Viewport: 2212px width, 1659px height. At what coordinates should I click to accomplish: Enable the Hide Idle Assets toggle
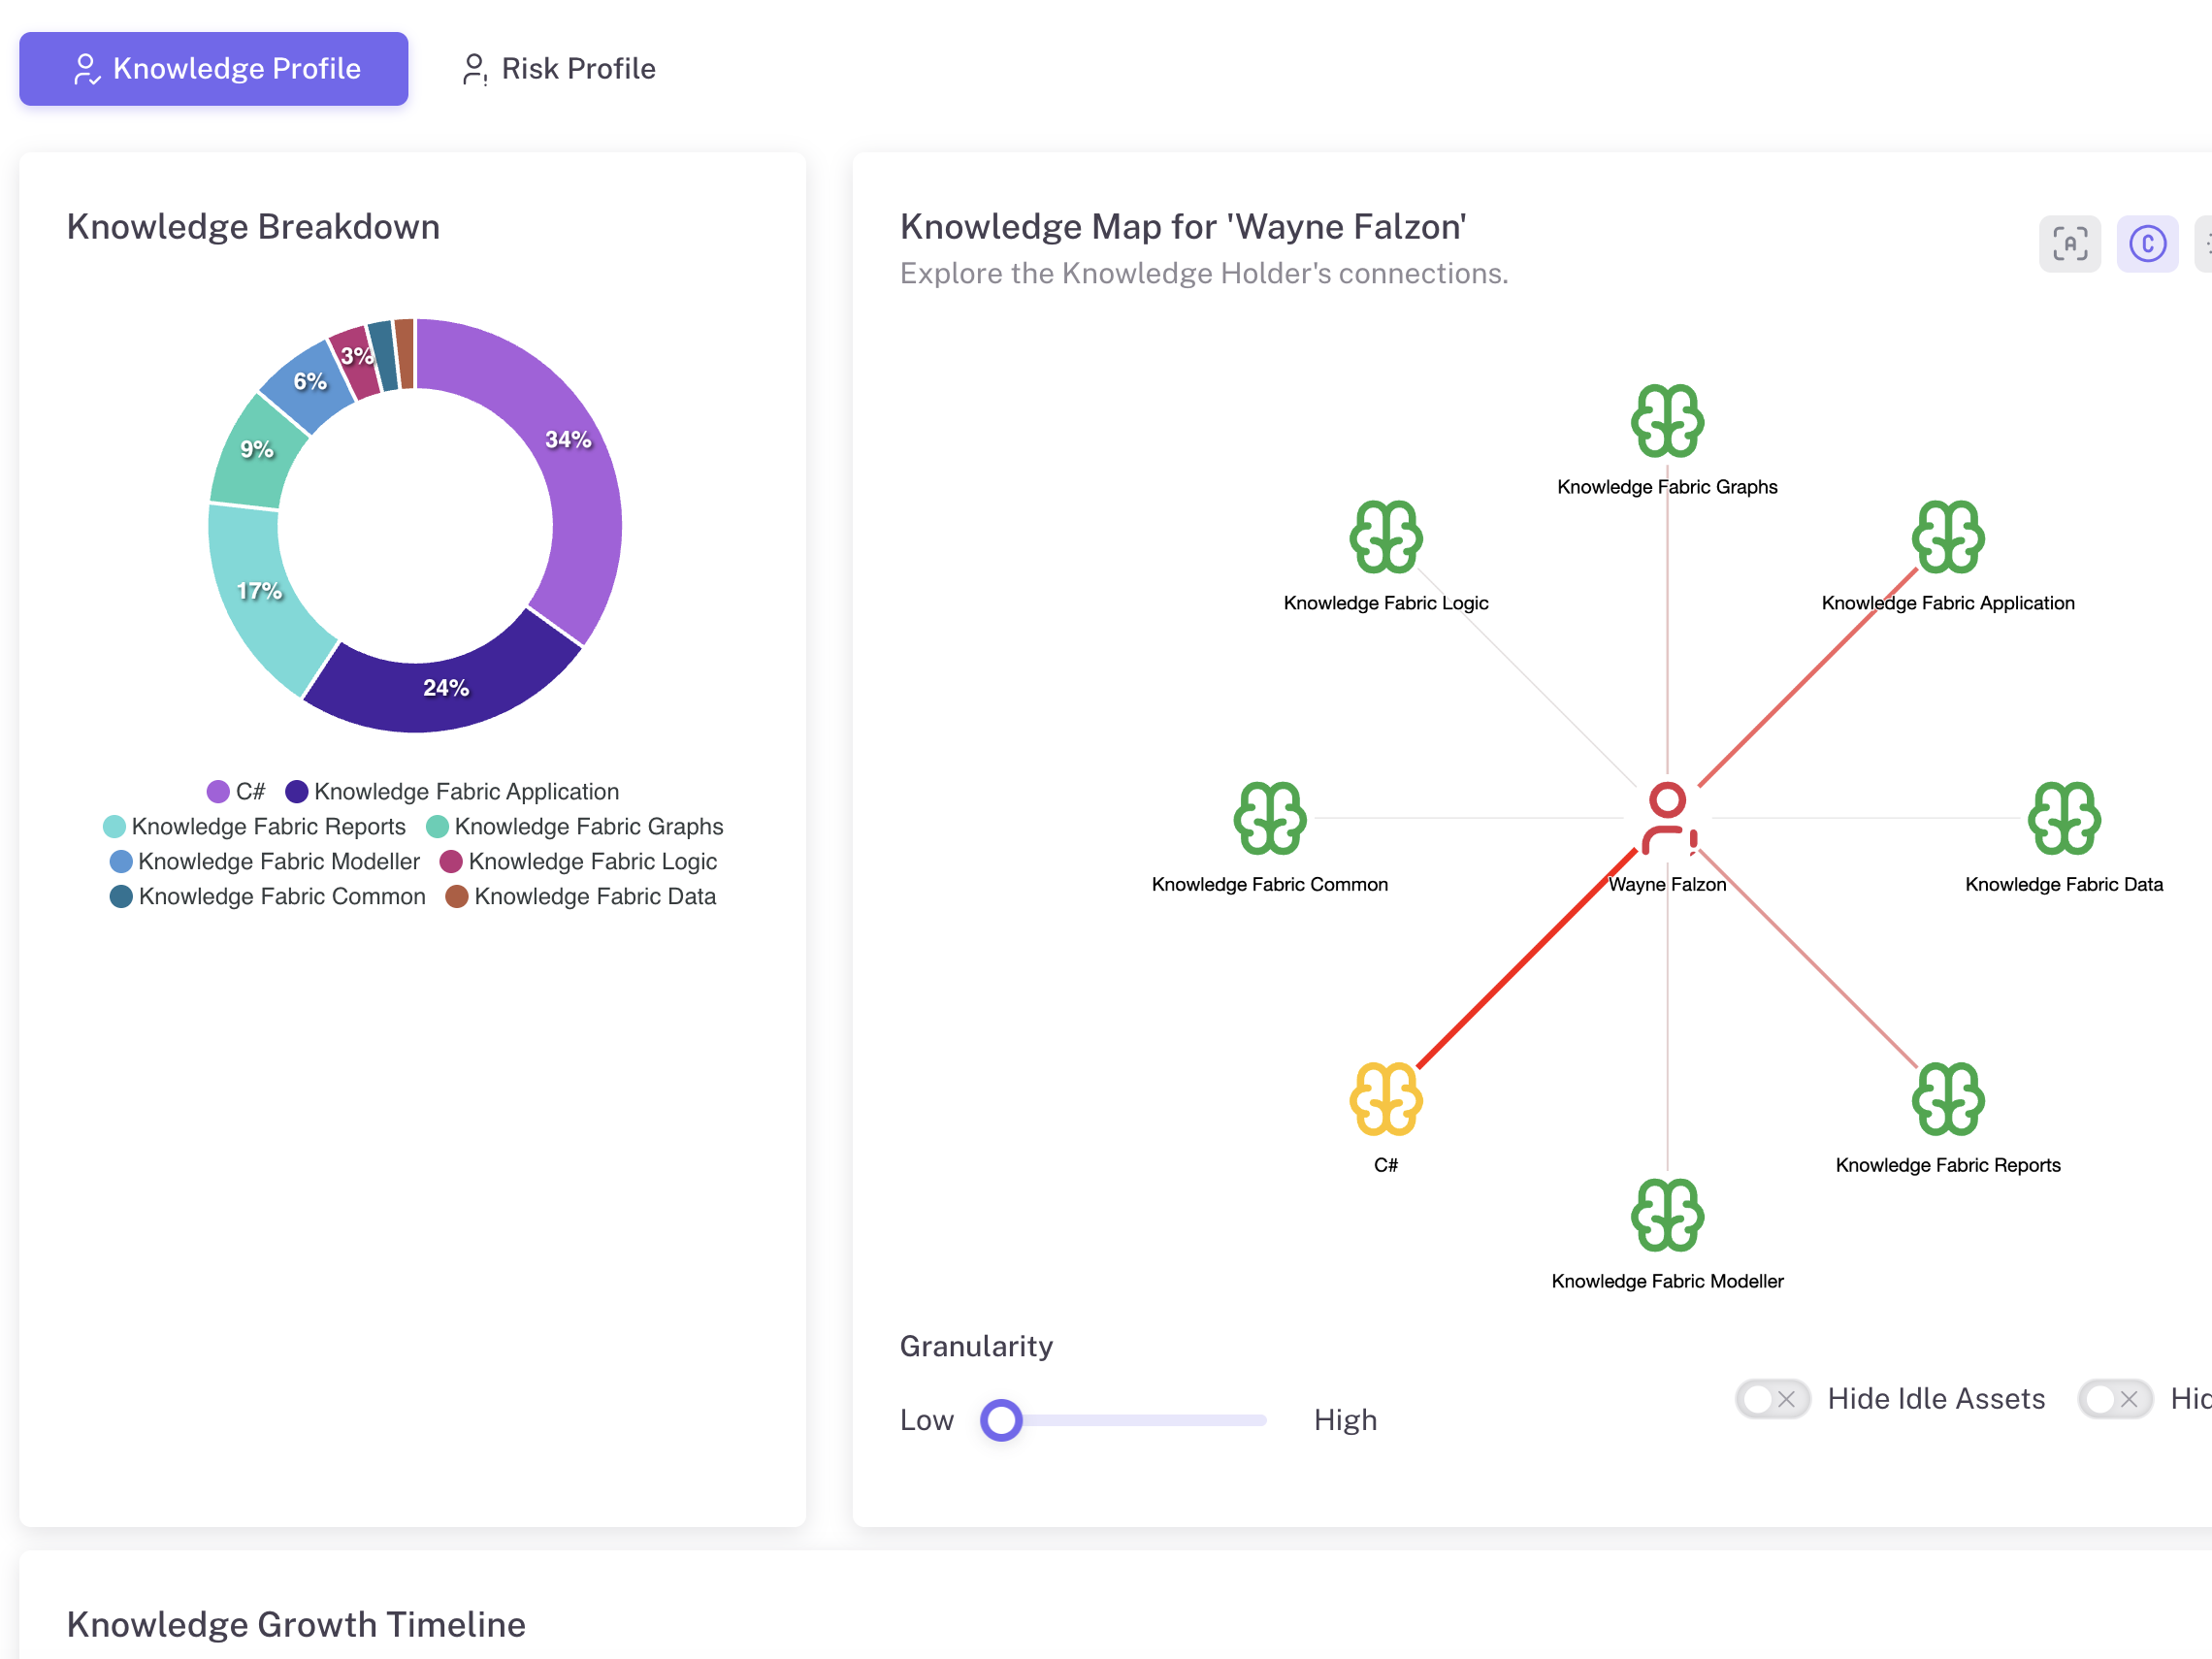pos(1771,1399)
